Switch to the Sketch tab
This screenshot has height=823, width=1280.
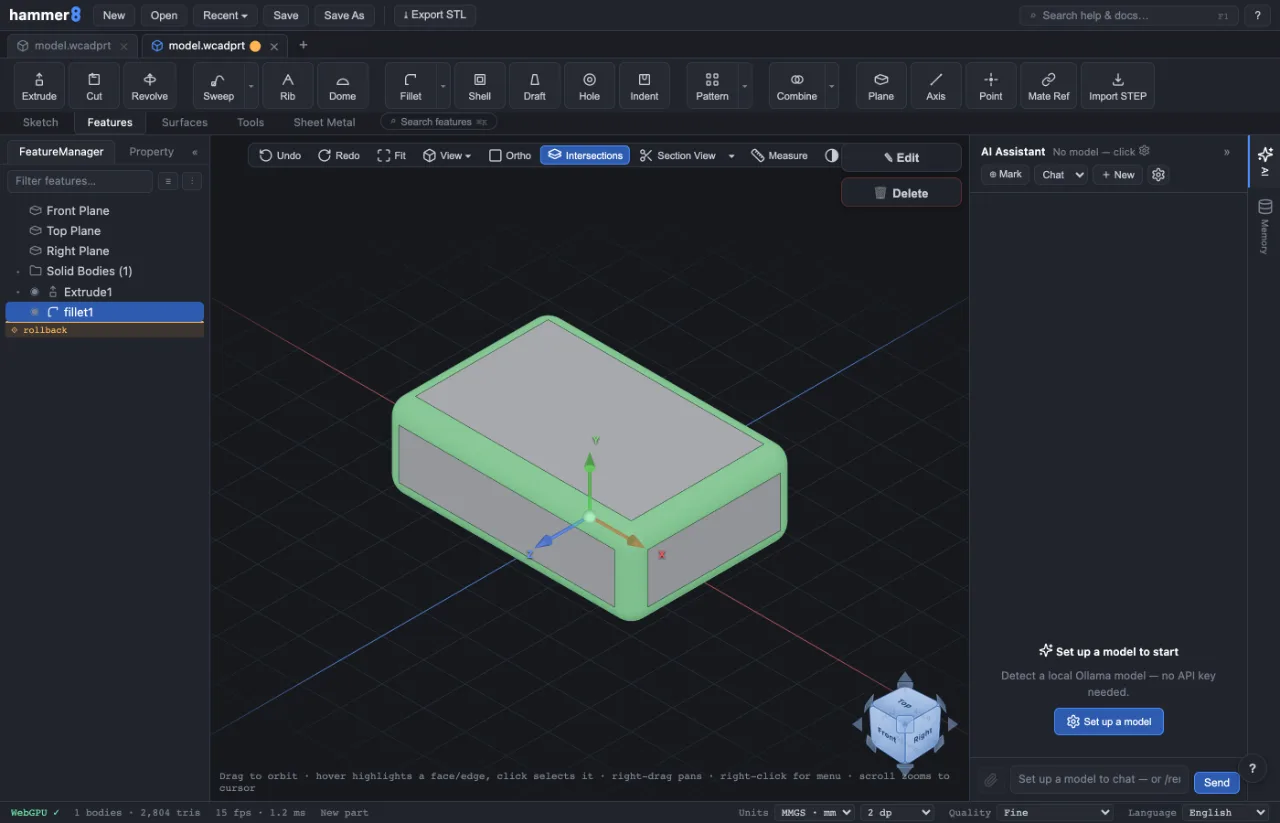41,122
